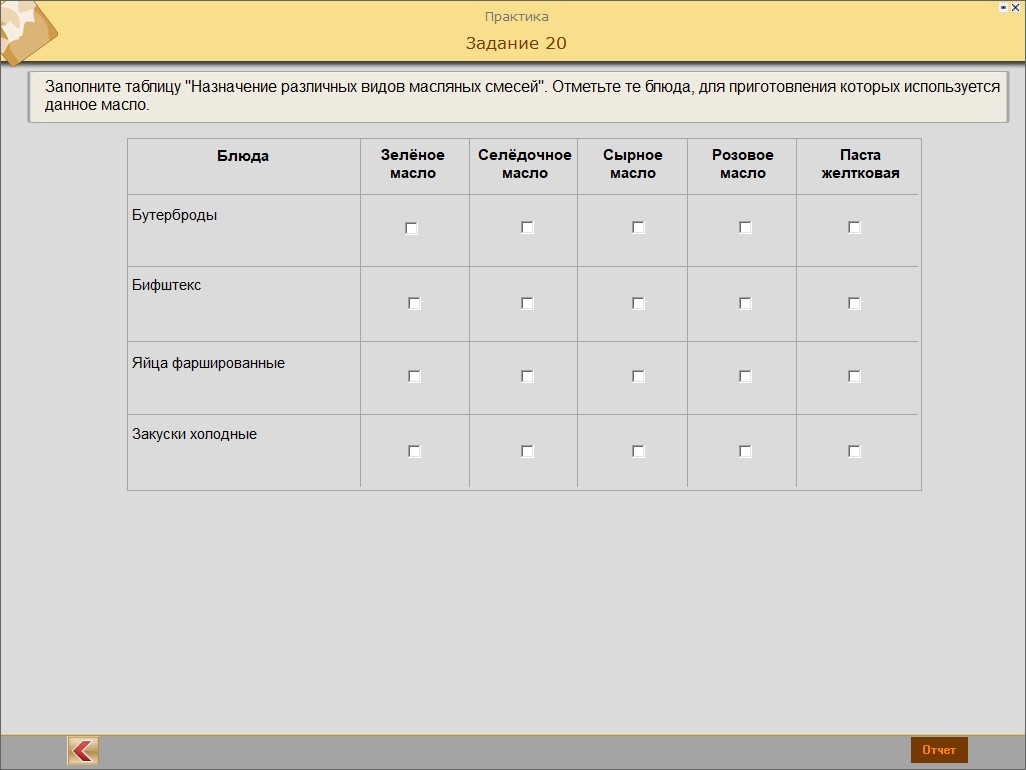The image size is (1026, 770).
Task: Tick Сырное масло for Яйца фаршированные
Action: 638,377
